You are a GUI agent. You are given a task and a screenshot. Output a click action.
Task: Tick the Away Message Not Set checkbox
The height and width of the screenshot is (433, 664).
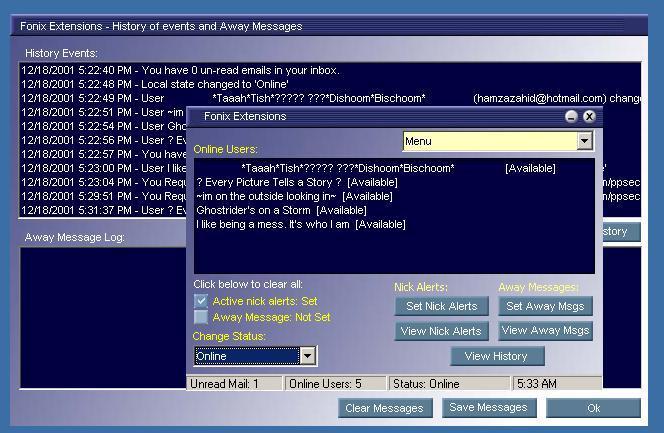tap(201, 317)
